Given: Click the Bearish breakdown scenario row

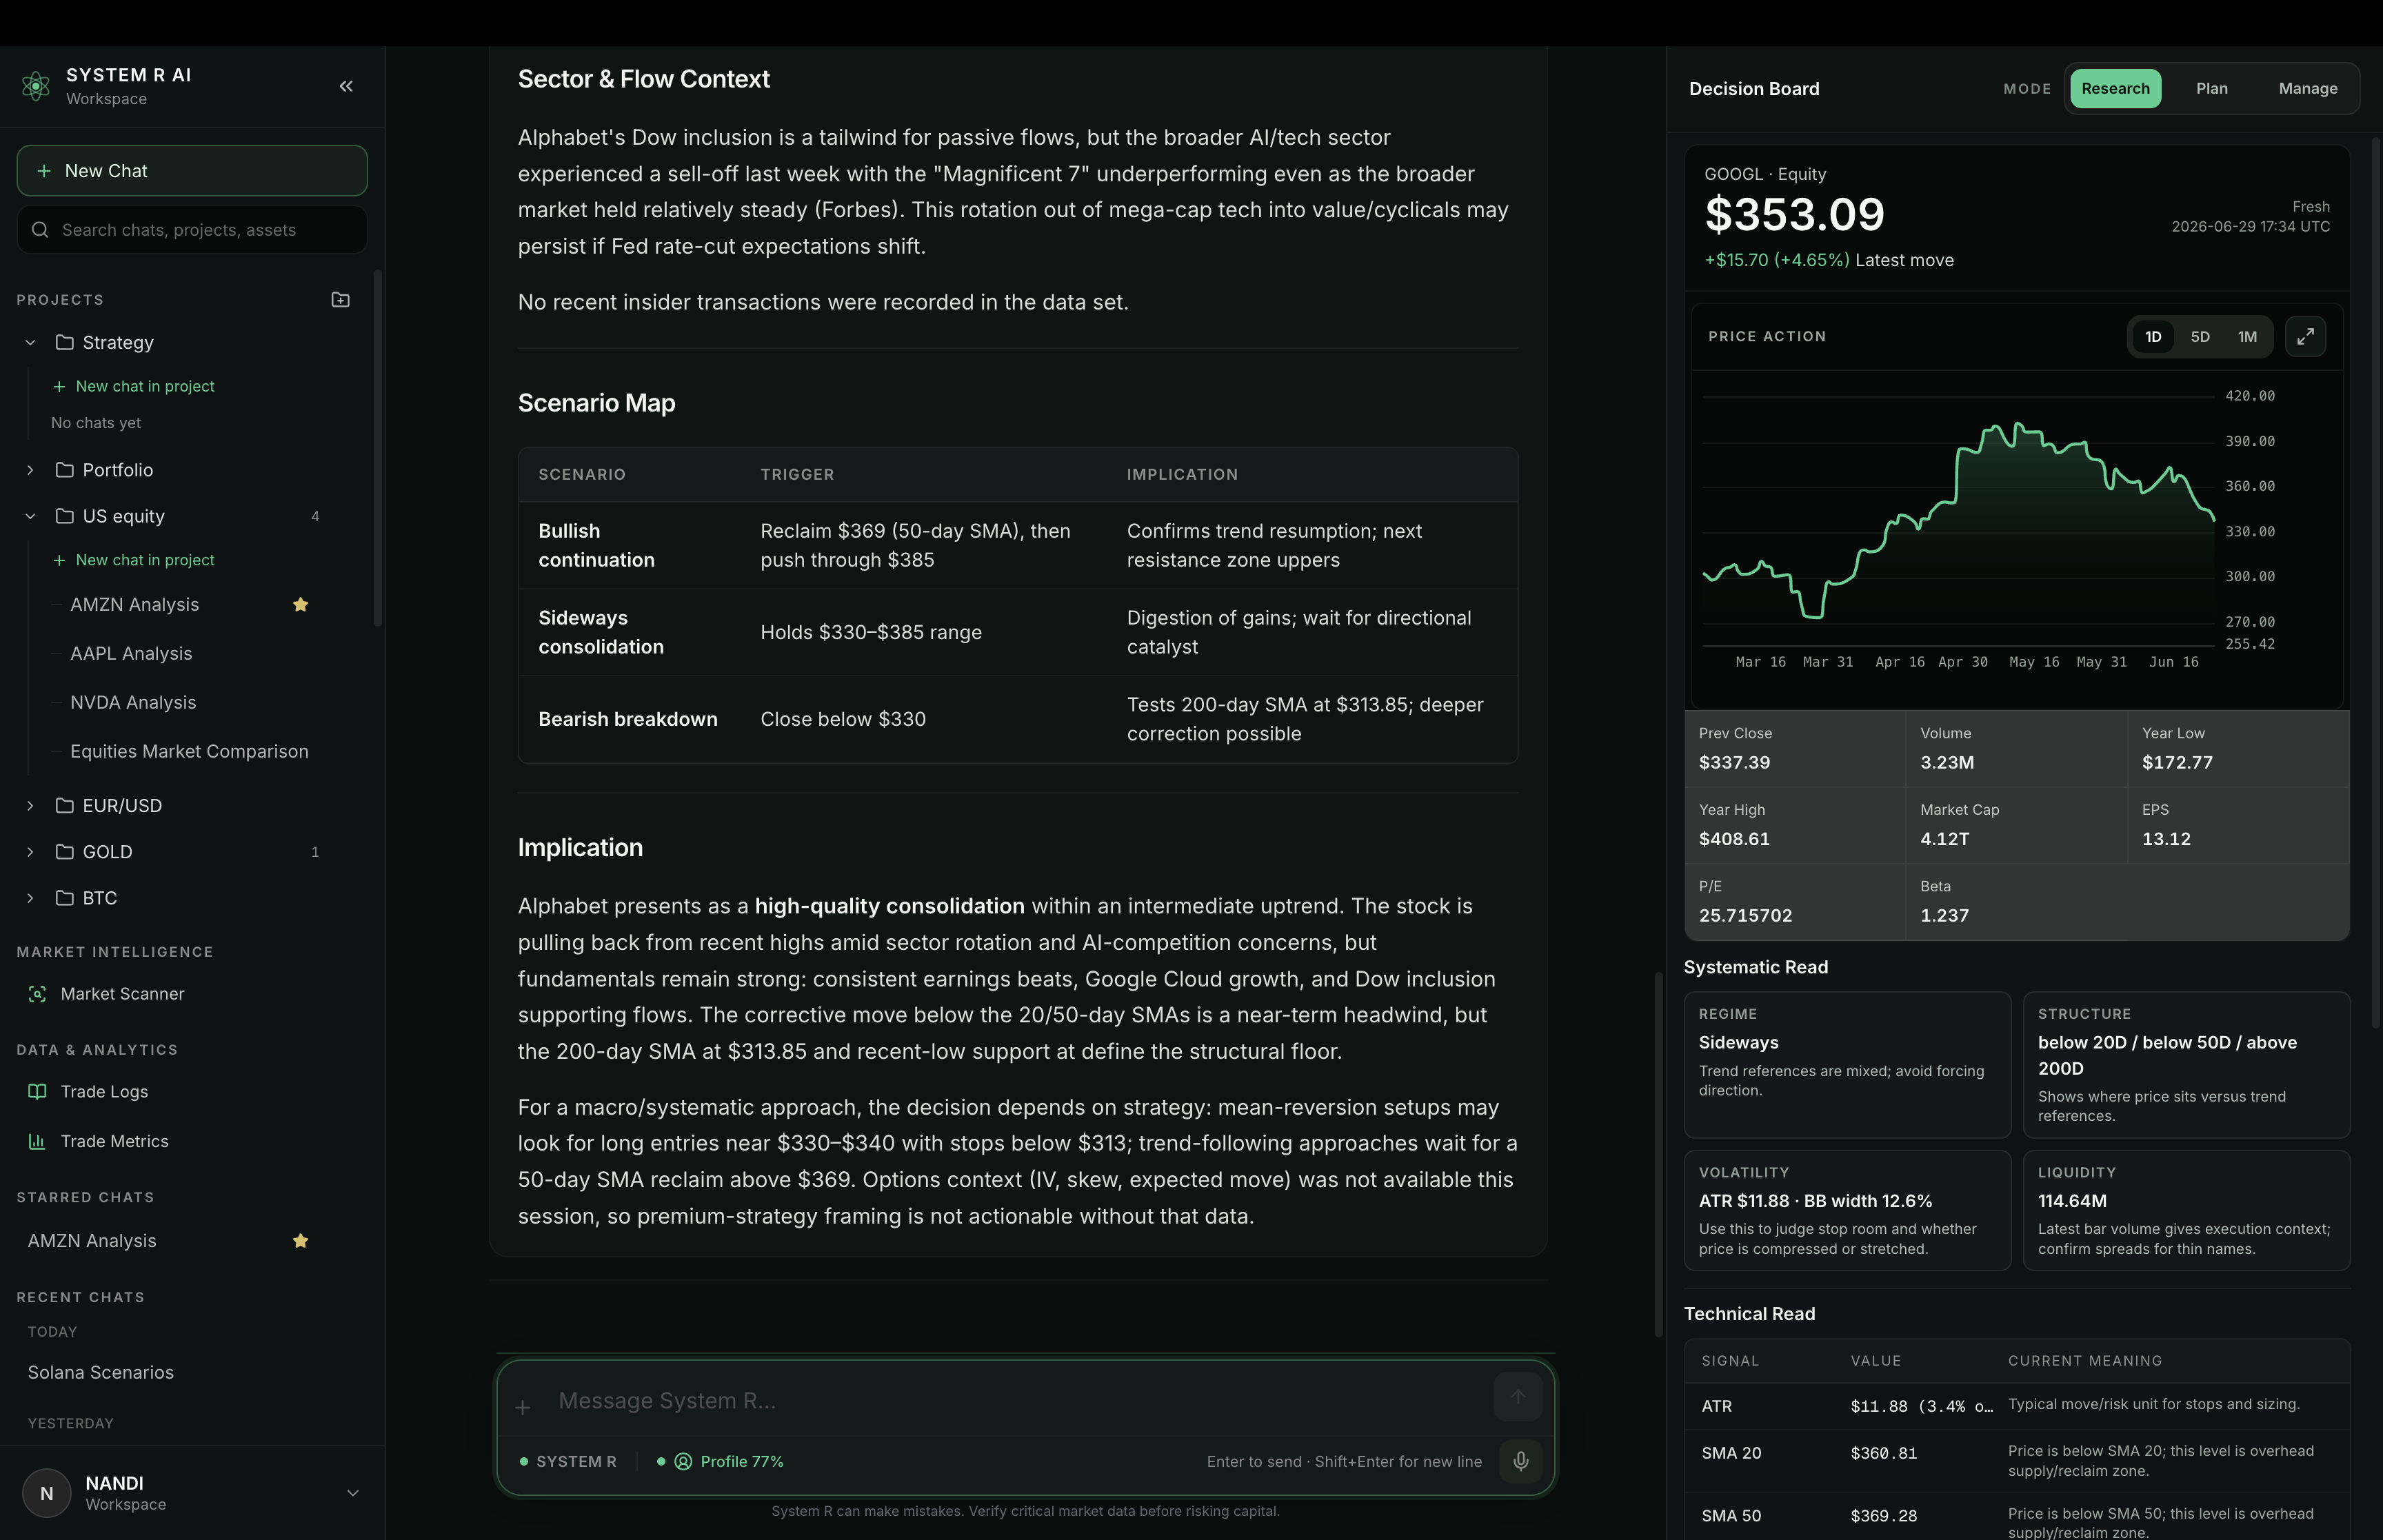Looking at the screenshot, I should 1018,719.
